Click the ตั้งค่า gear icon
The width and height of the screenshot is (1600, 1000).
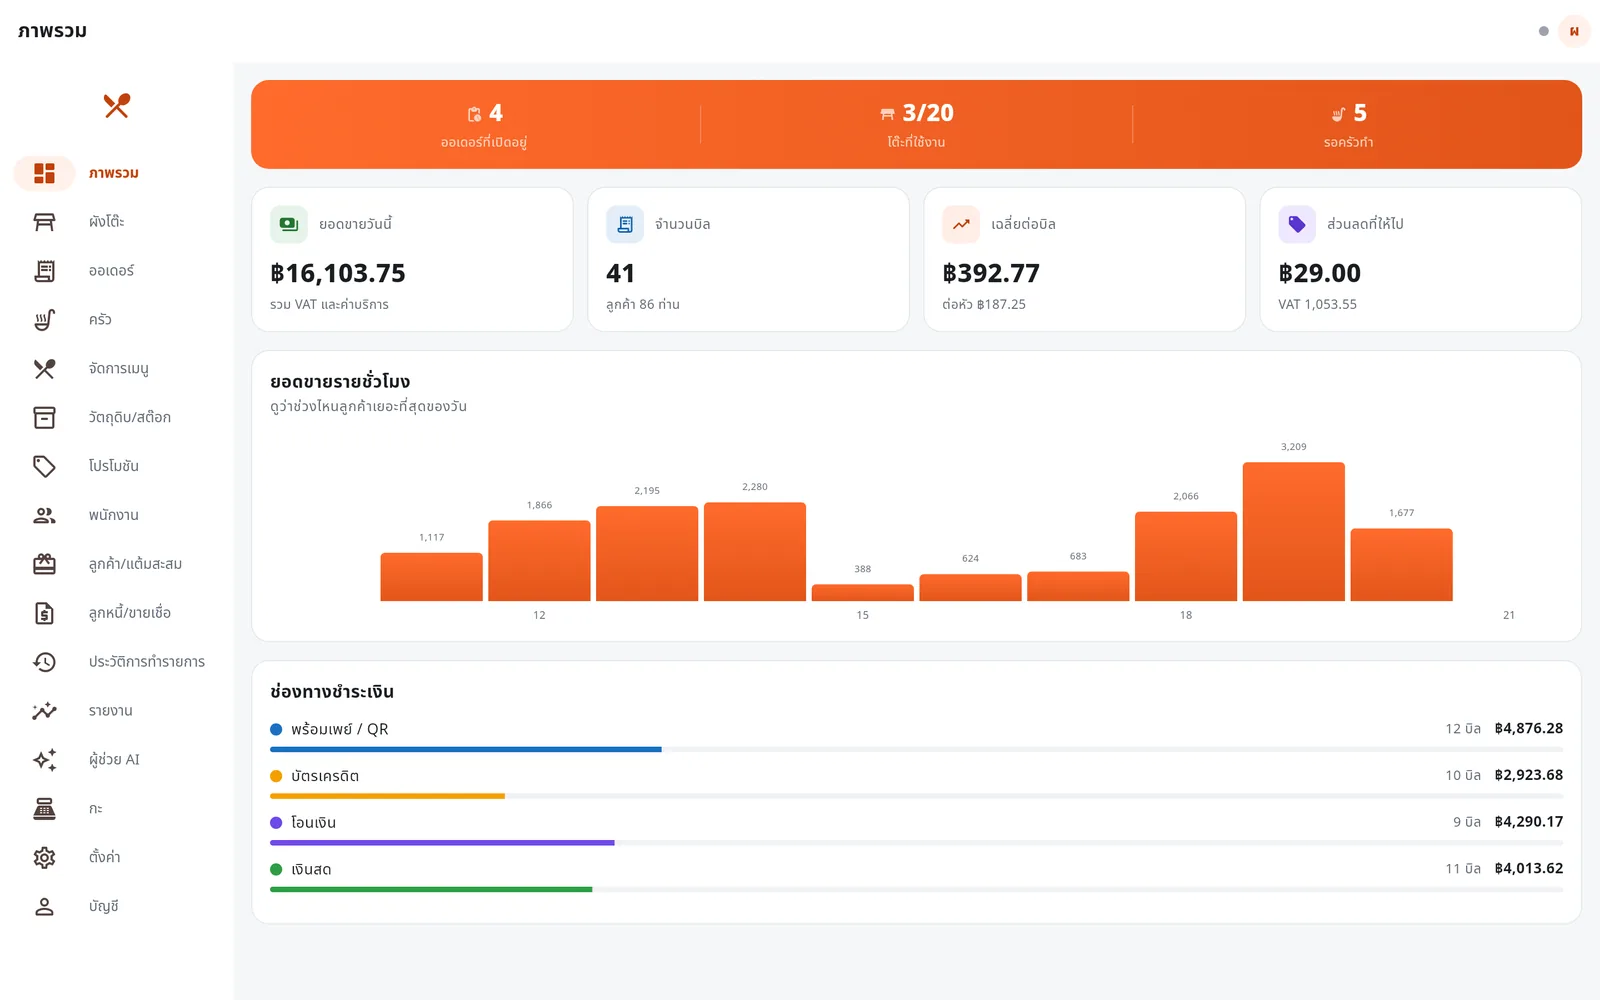click(44, 857)
